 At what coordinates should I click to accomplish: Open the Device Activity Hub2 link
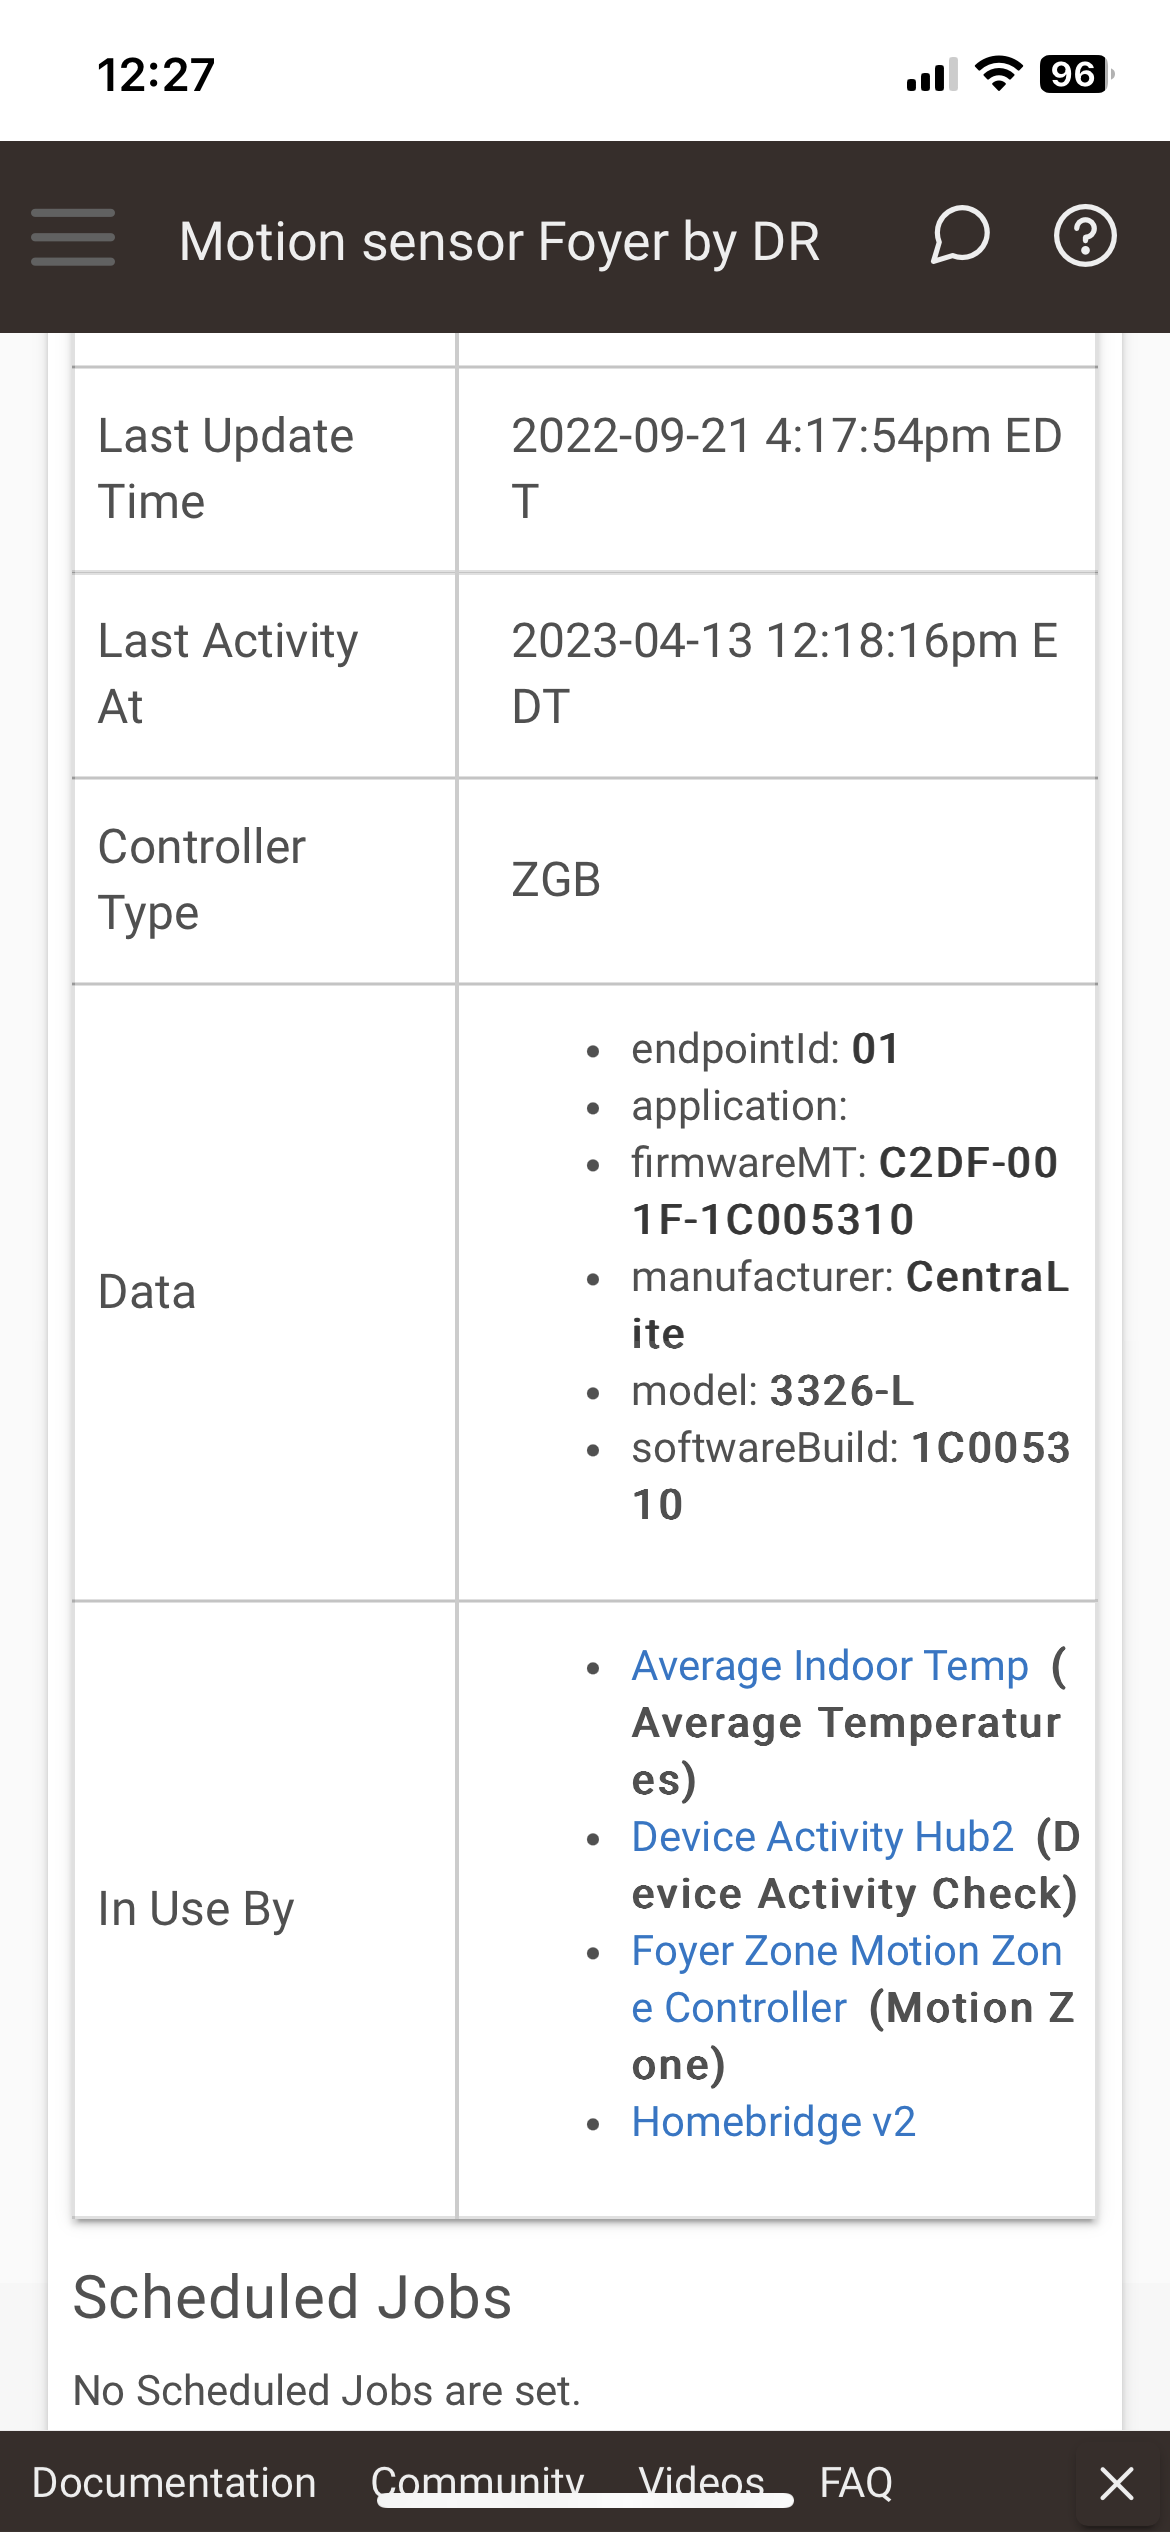[822, 1837]
